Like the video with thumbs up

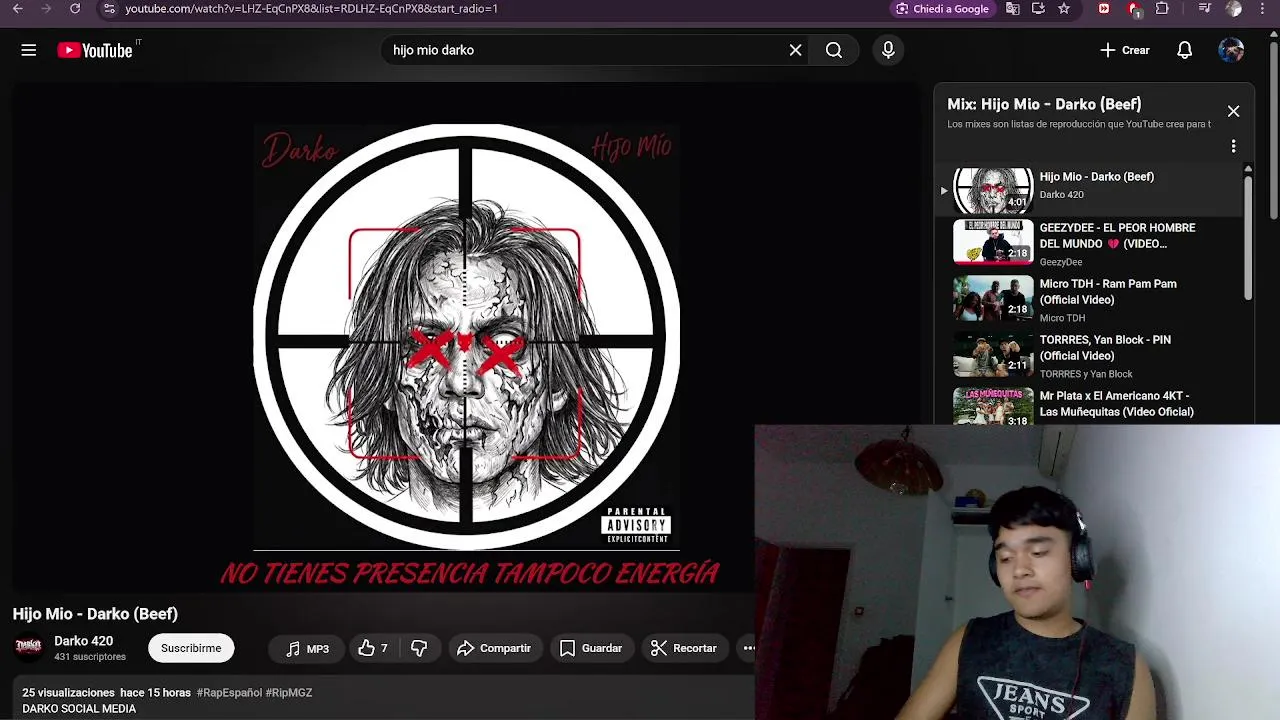coord(373,648)
